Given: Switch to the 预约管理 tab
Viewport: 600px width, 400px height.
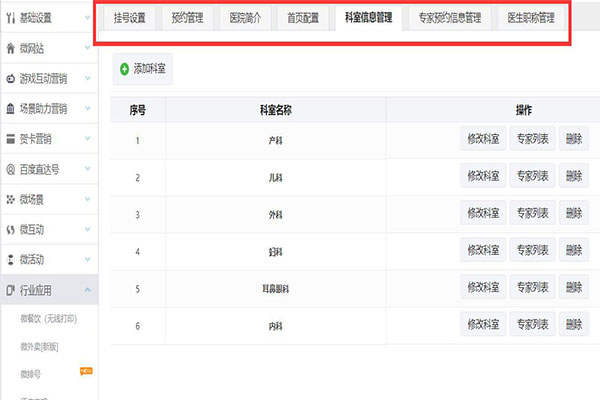Looking at the screenshot, I should click(x=187, y=18).
